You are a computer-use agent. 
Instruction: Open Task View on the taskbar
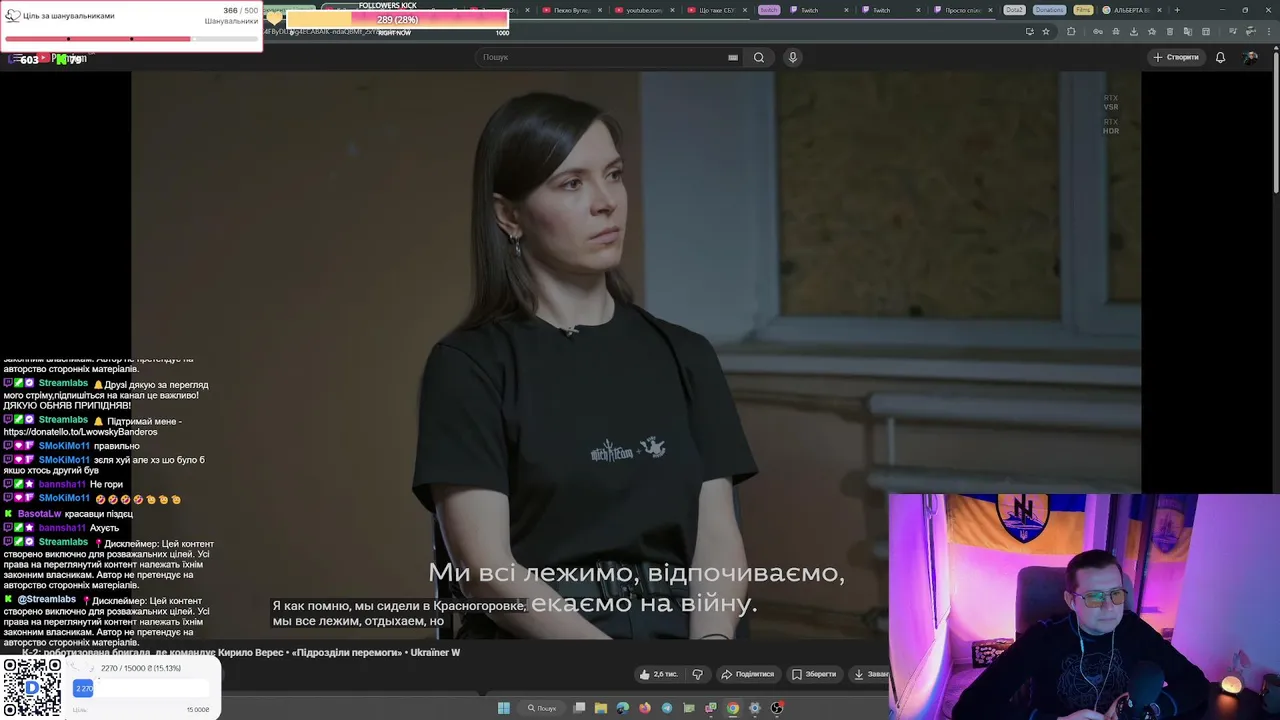[x=579, y=708]
